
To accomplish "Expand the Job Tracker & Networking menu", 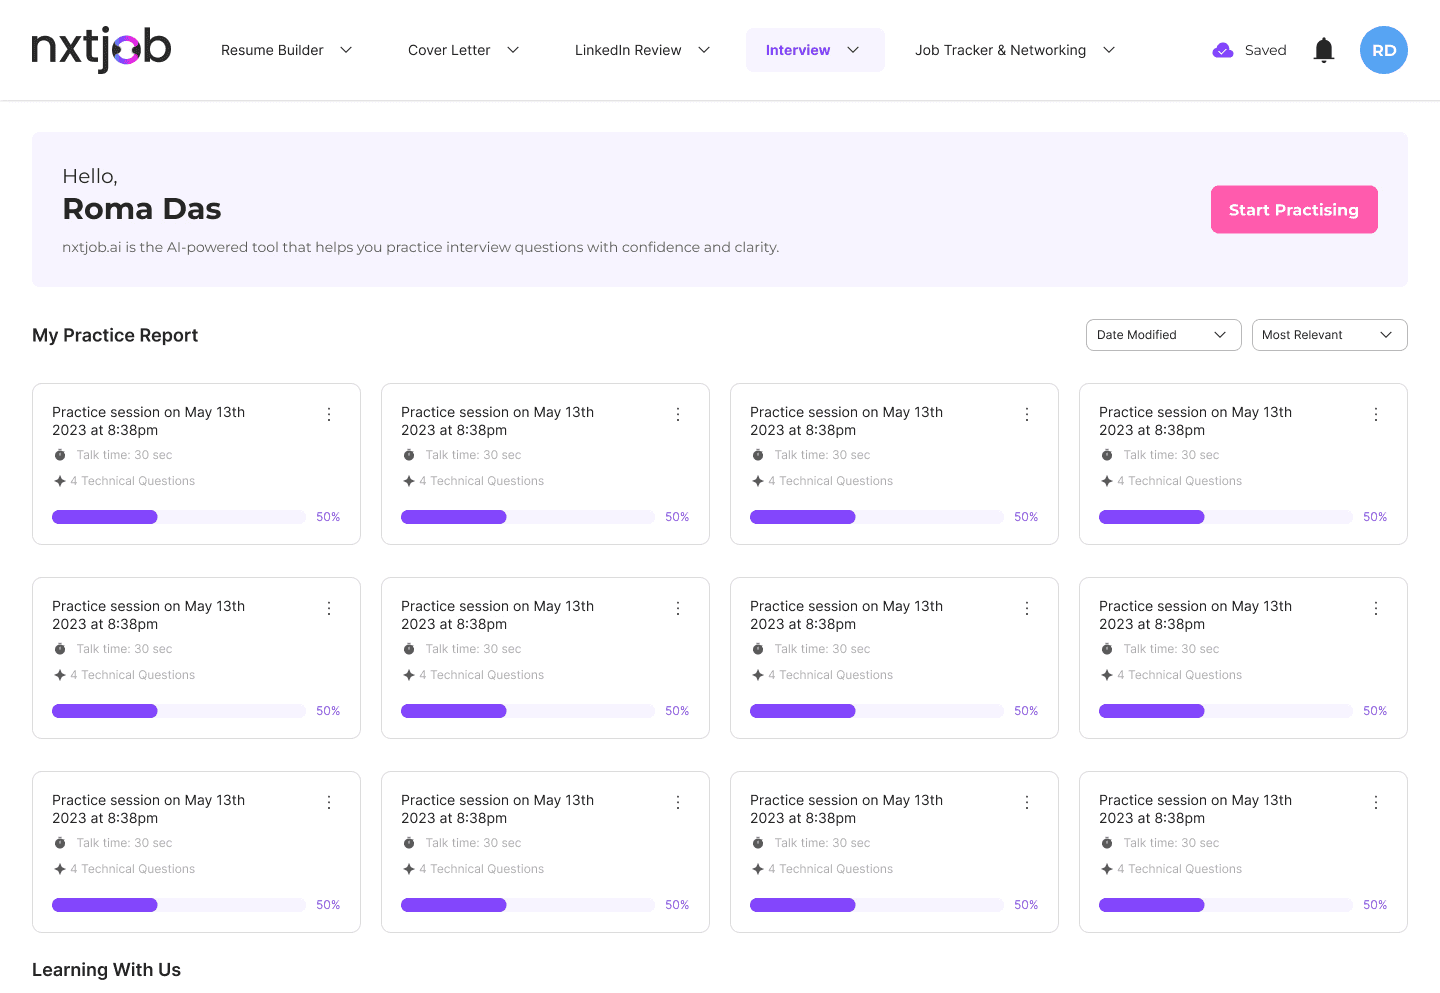I will tap(1014, 50).
